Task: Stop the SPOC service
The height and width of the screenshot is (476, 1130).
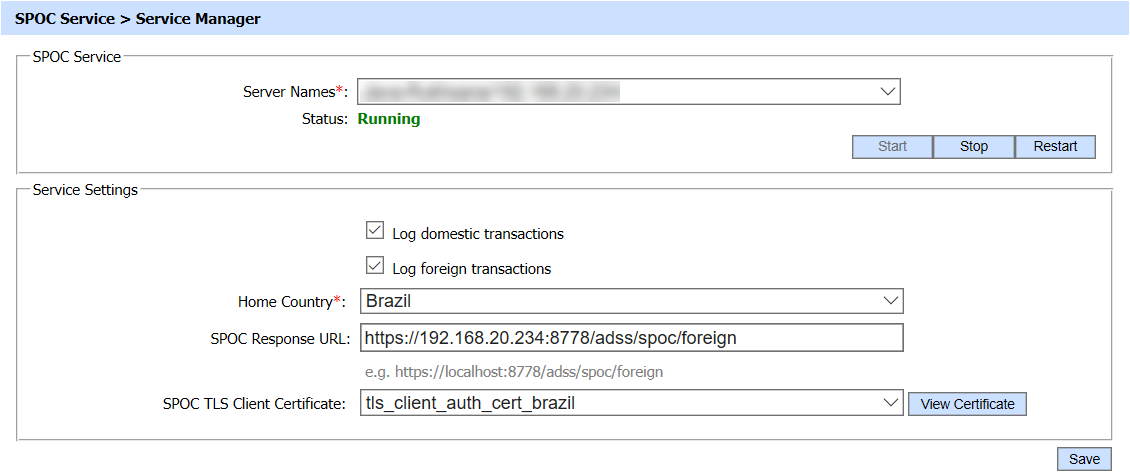Action: 973,147
